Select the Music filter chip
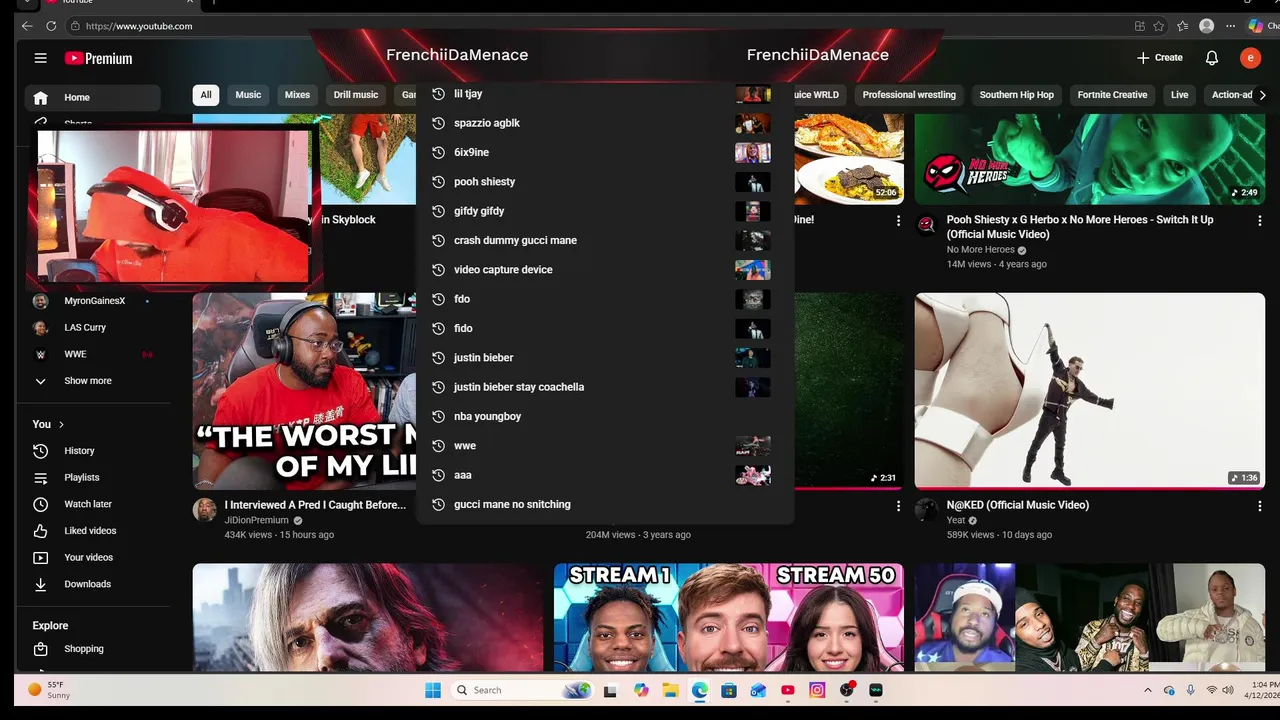 click(x=248, y=95)
